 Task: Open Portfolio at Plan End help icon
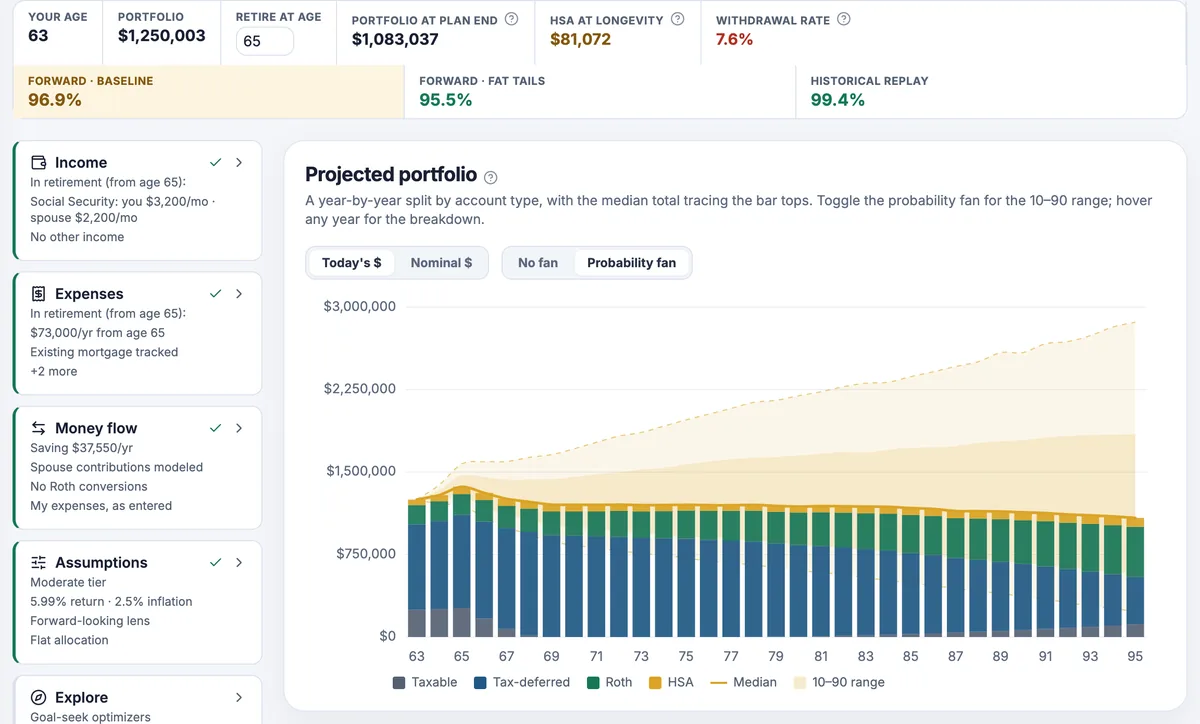point(512,19)
